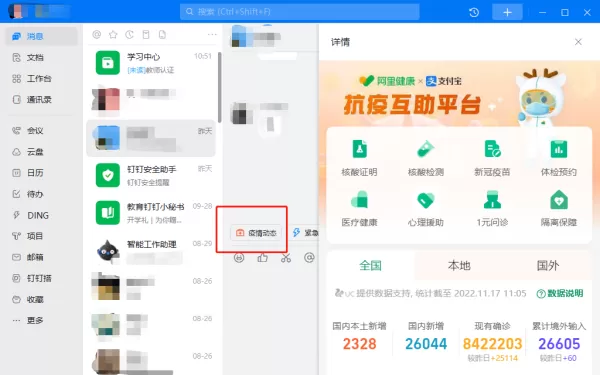Click the scissors screenshot icon
The width and height of the screenshot is (600, 375).
pos(286,258)
